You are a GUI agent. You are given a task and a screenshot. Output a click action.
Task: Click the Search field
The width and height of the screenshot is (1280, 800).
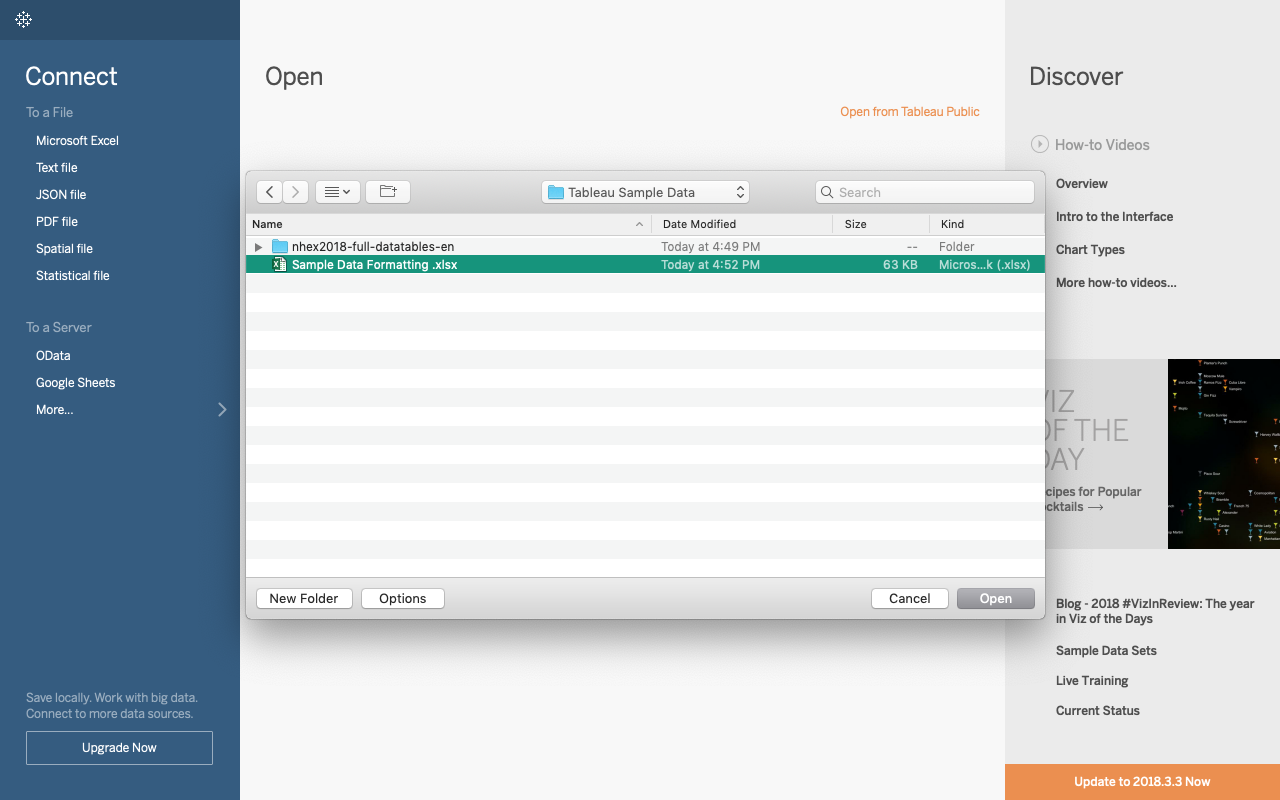(x=925, y=192)
